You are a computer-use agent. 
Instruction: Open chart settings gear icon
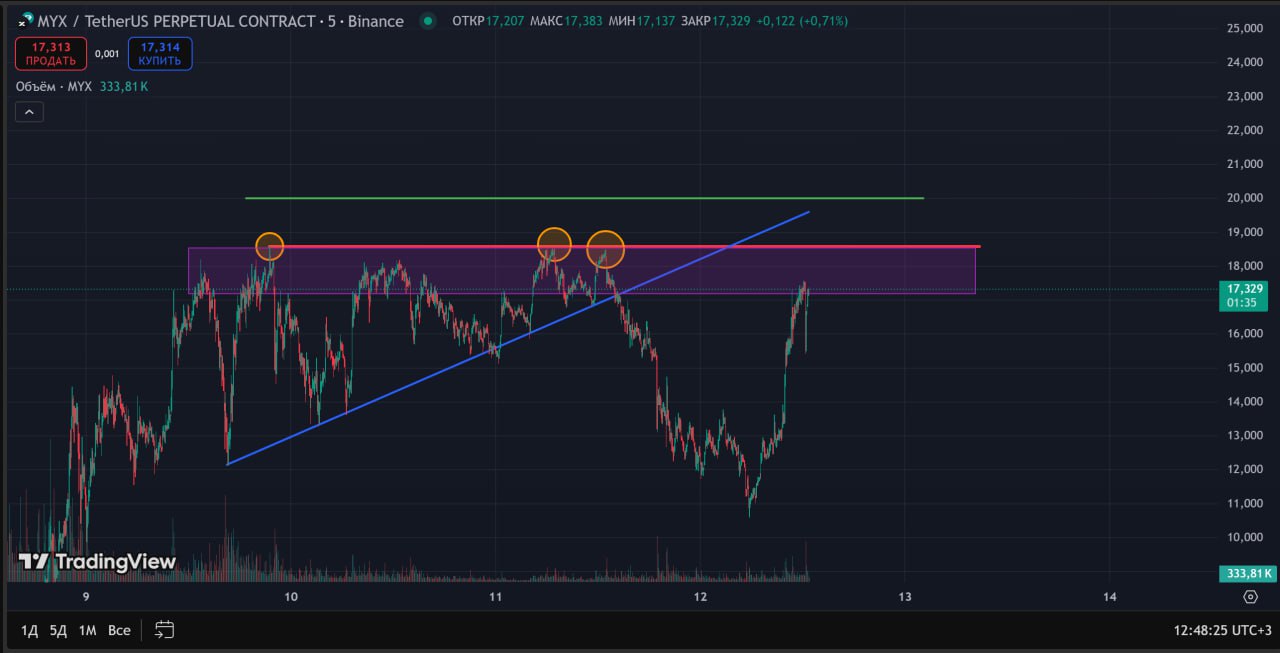(1250, 597)
